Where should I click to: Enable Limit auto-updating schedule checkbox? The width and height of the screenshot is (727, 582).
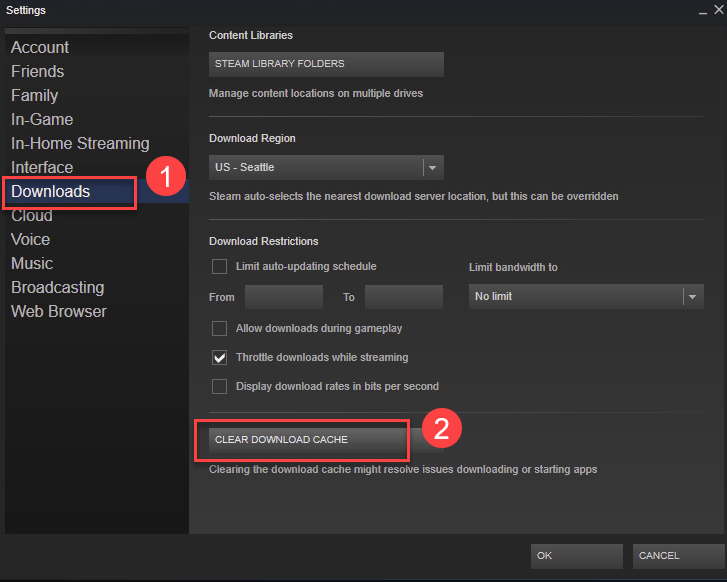pos(220,267)
